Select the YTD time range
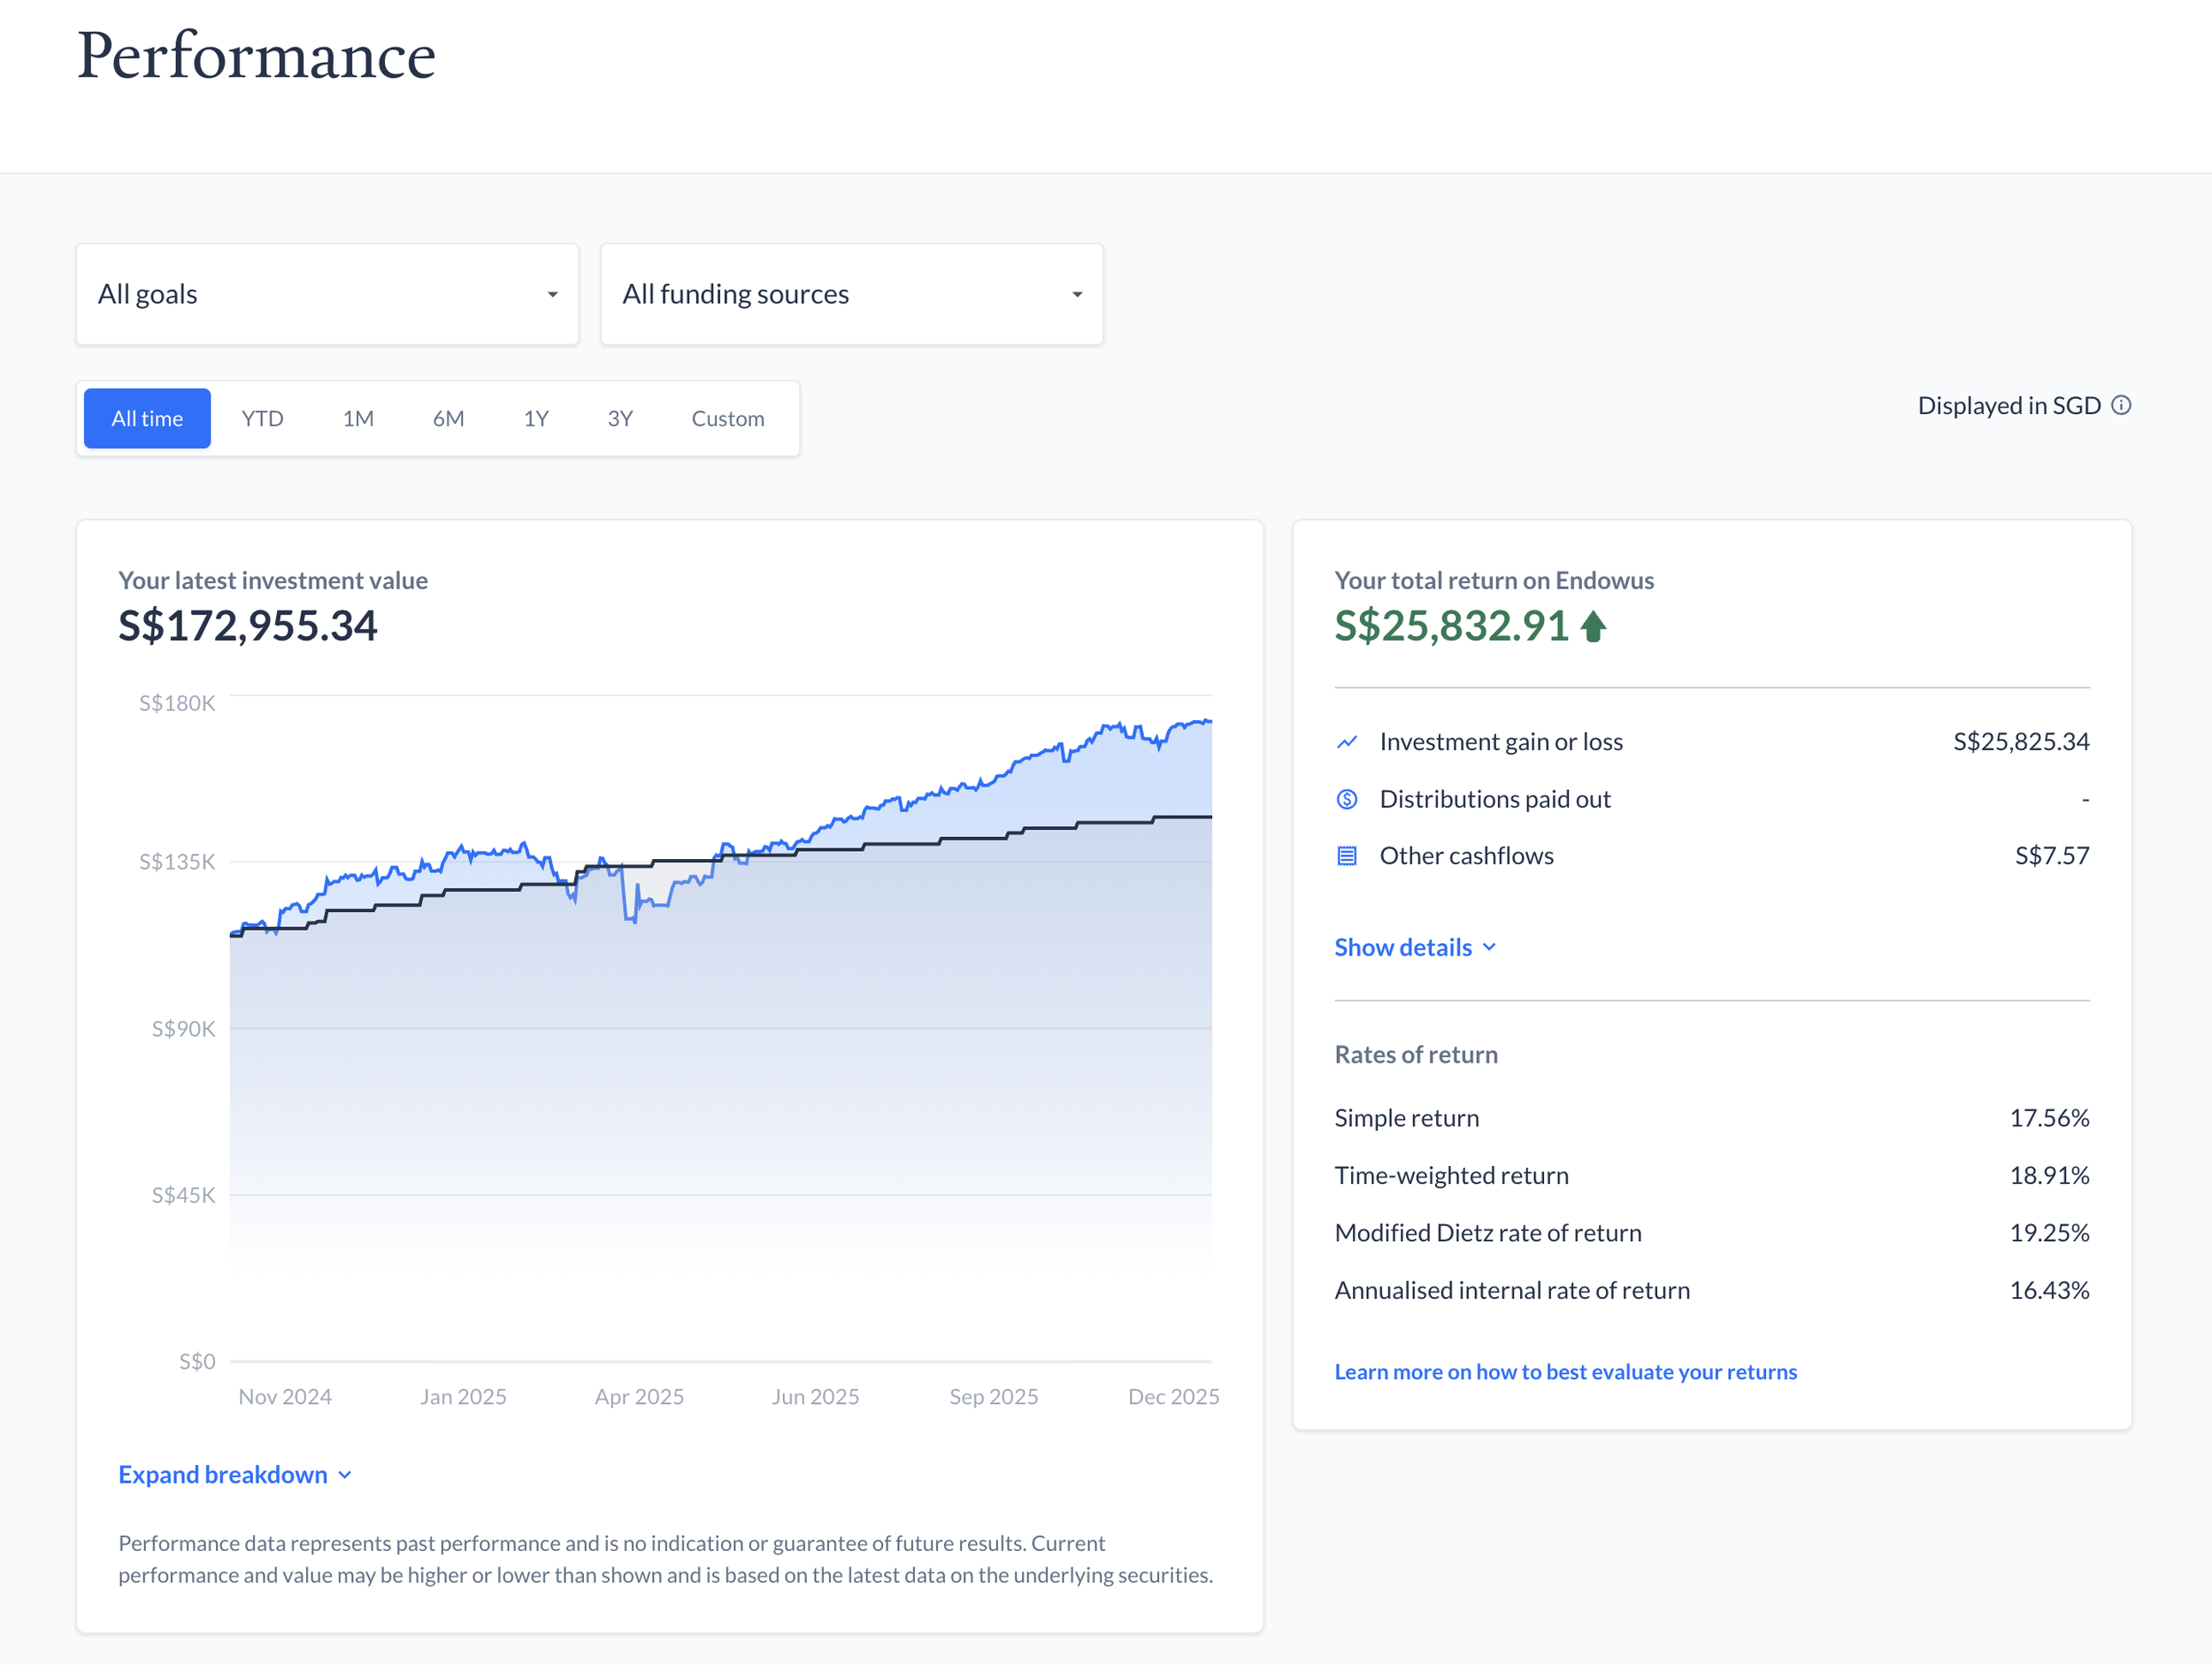This screenshot has width=2212, height=1665. [x=262, y=418]
